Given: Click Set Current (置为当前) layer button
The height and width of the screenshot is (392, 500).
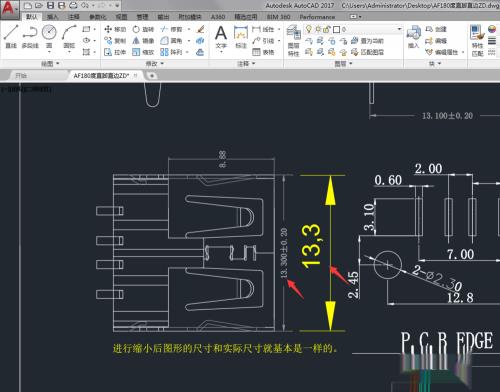Looking at the screenshot, I should pyautogui.click(x=367, y=41).
